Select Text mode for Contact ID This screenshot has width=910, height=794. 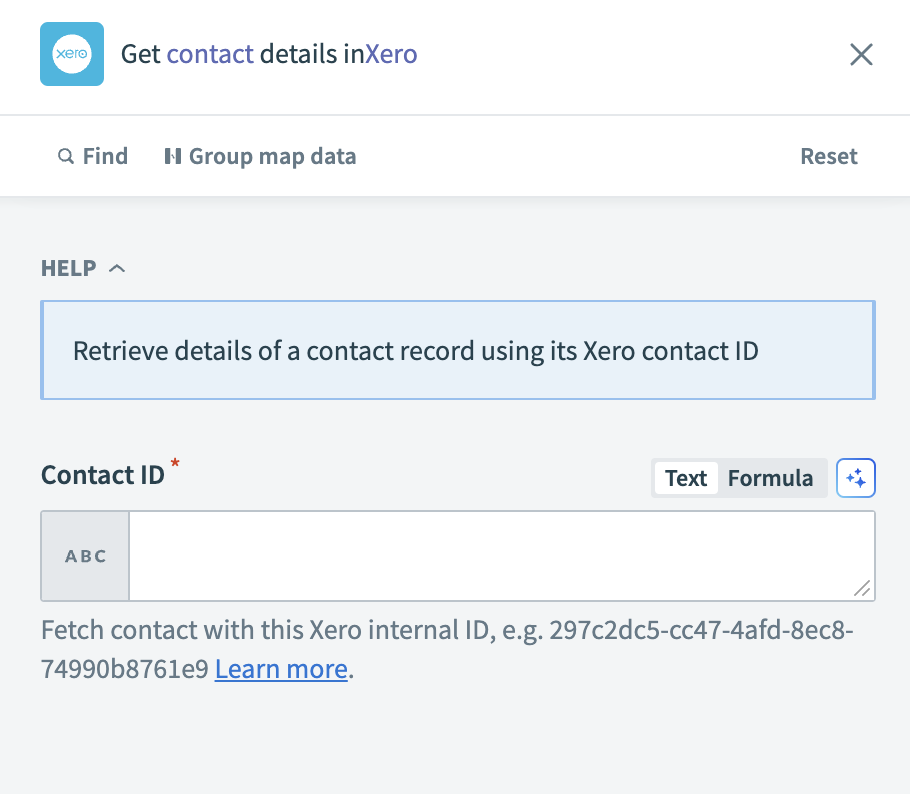tap(685, 478)
